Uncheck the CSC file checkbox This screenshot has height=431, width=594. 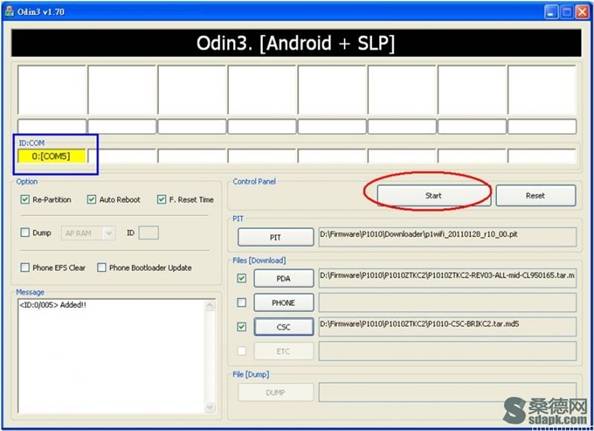point(241,326)
